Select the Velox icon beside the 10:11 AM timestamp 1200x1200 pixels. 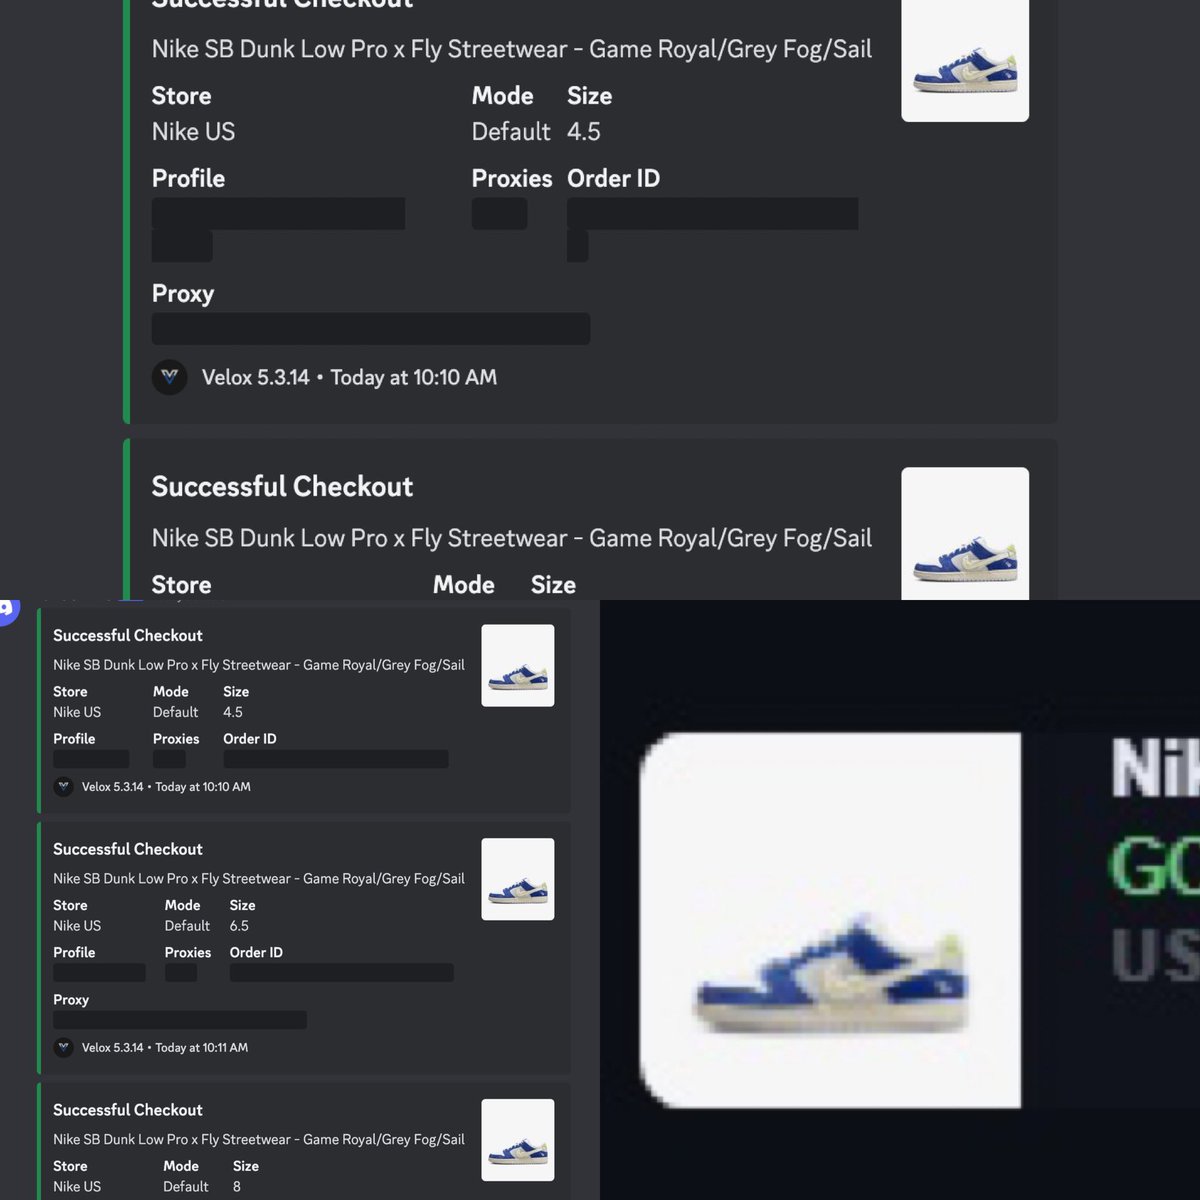[x=63, y=1047]
